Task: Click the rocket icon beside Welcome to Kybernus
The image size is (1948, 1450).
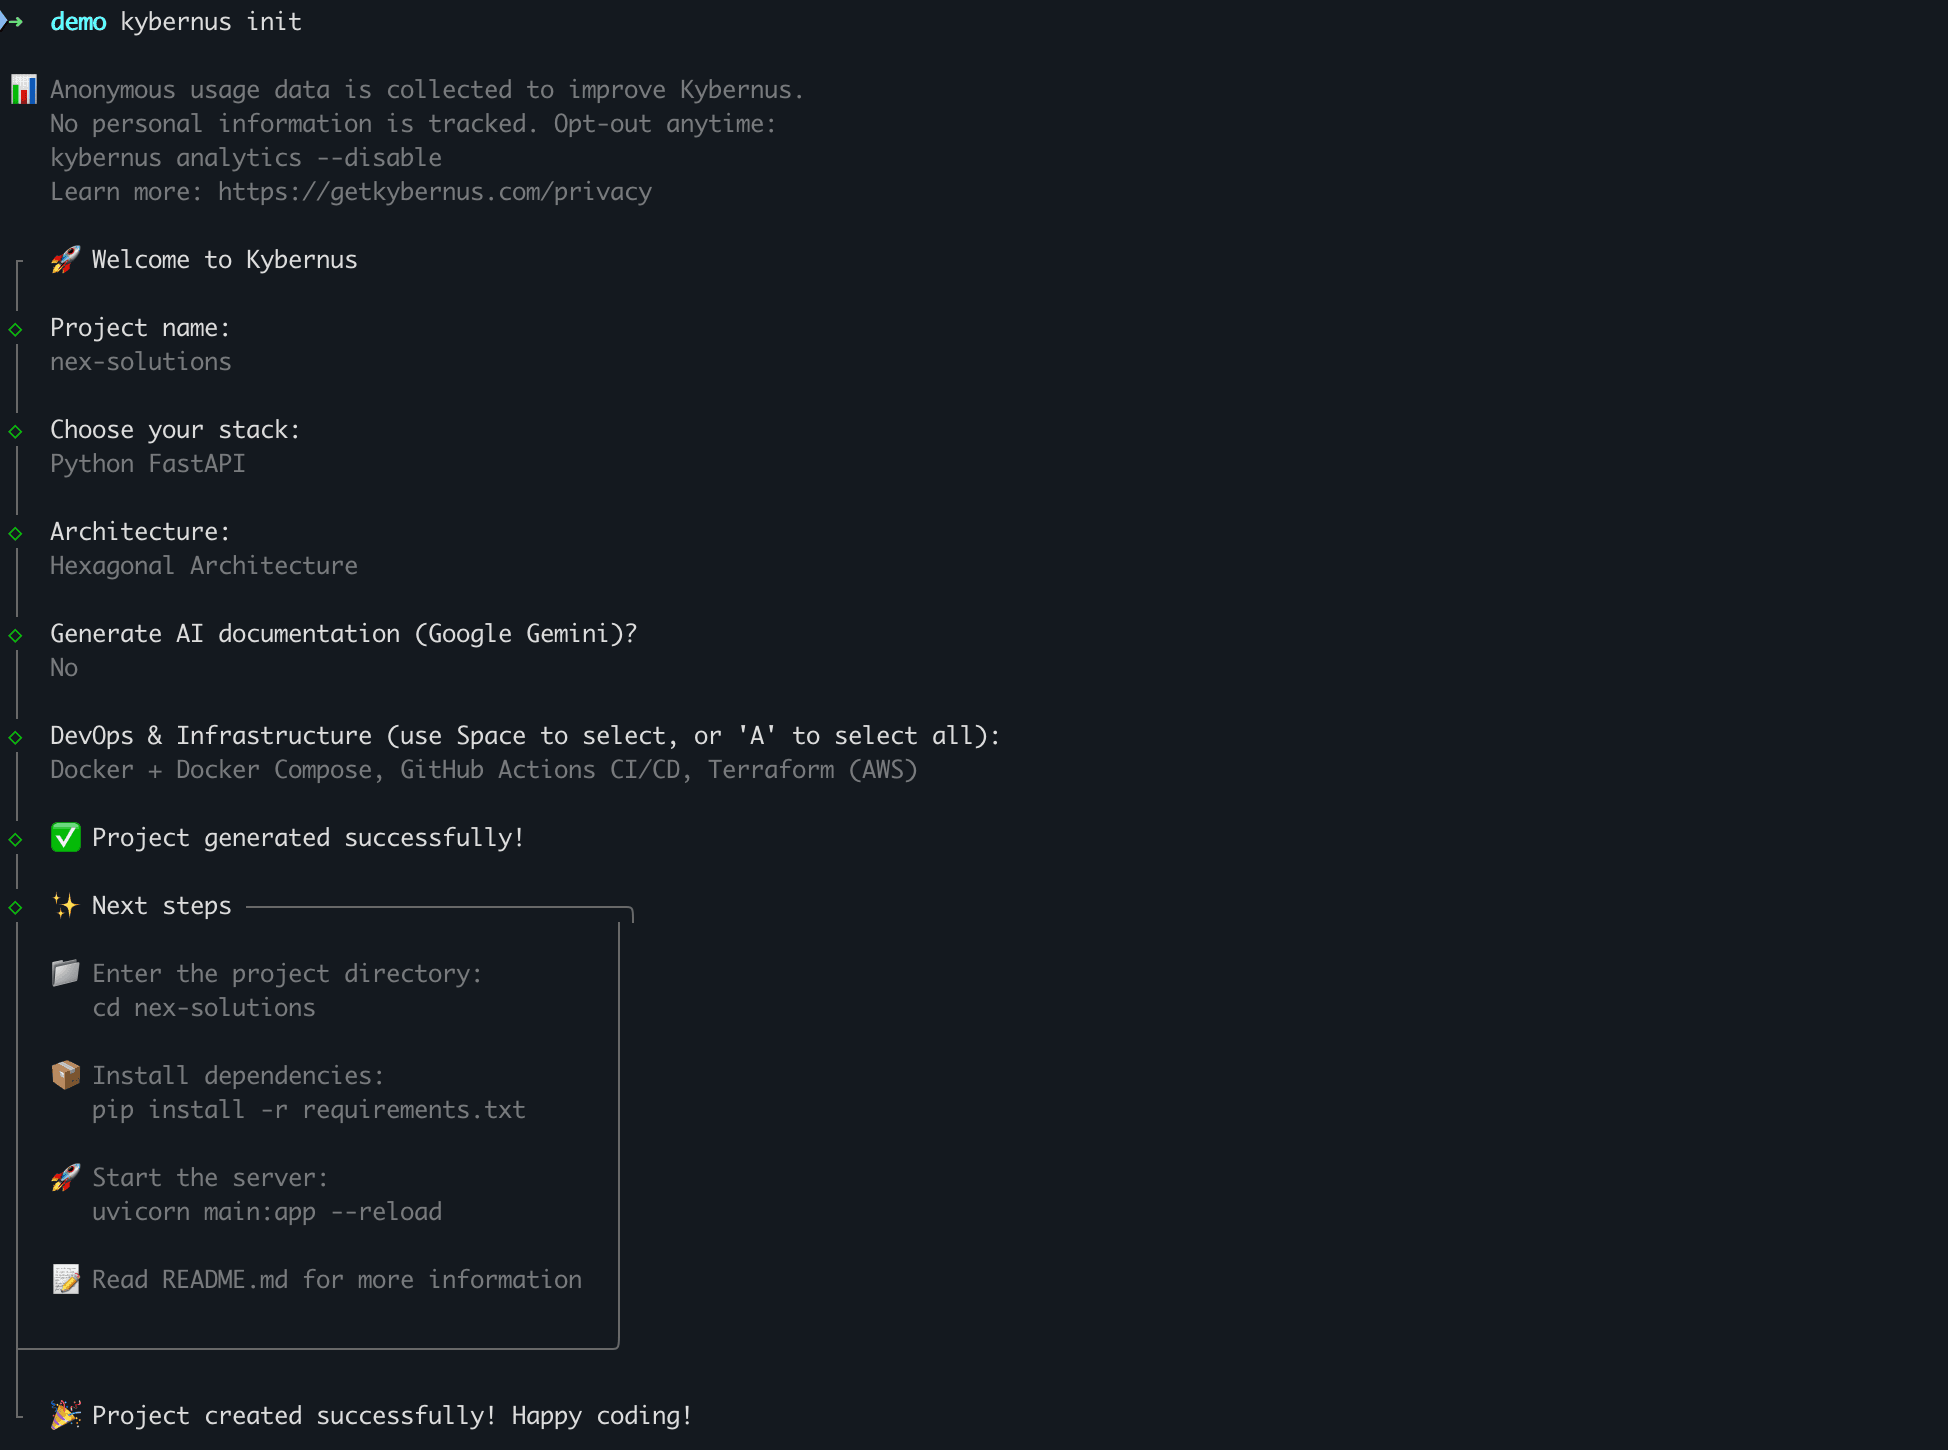Action: (65, 260)
